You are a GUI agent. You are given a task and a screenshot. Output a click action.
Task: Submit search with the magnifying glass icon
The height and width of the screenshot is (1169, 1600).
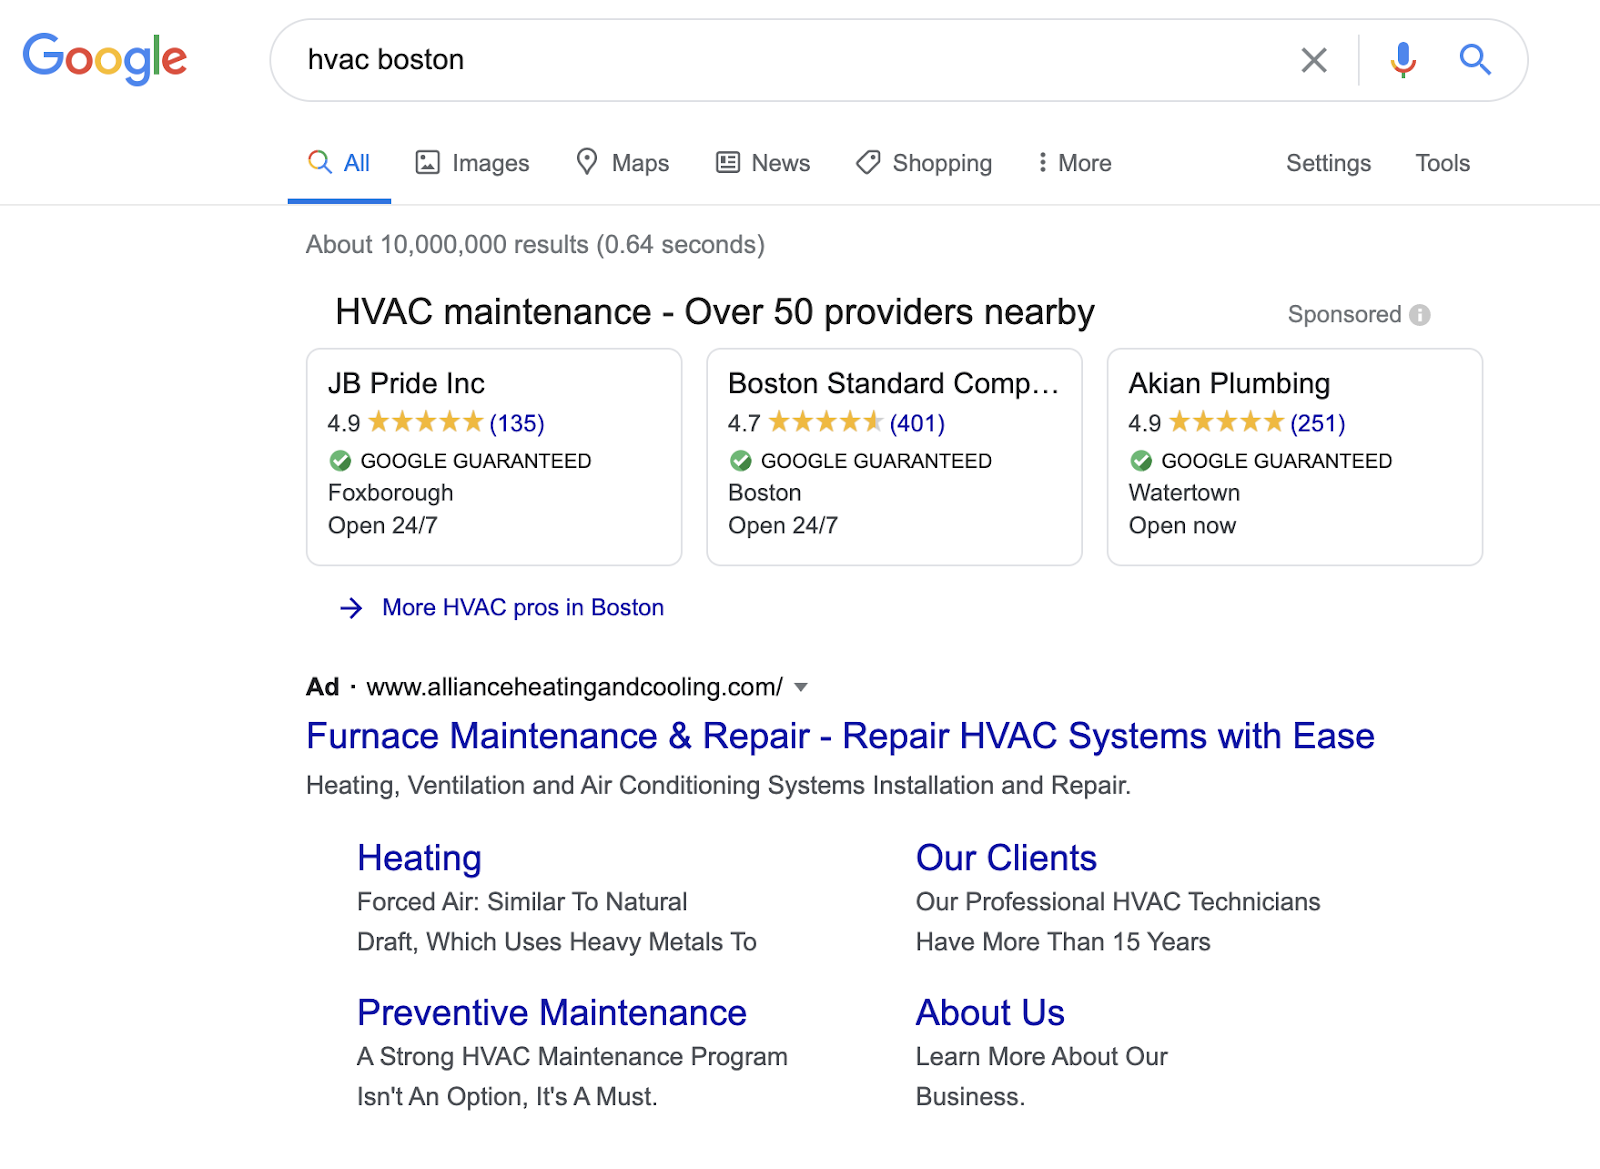point(1475,60)
